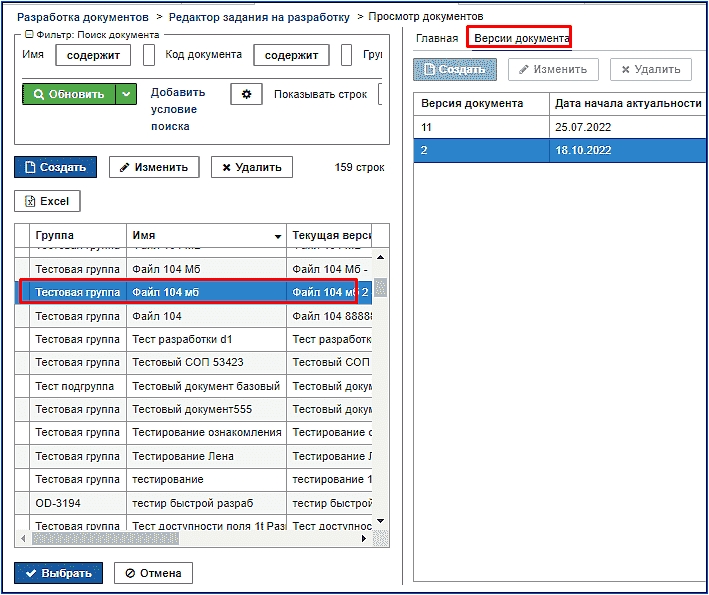Open the 'содержит' operator for Имя
Image resolution: width=709 pixels, height=595 pixels.
93,55
